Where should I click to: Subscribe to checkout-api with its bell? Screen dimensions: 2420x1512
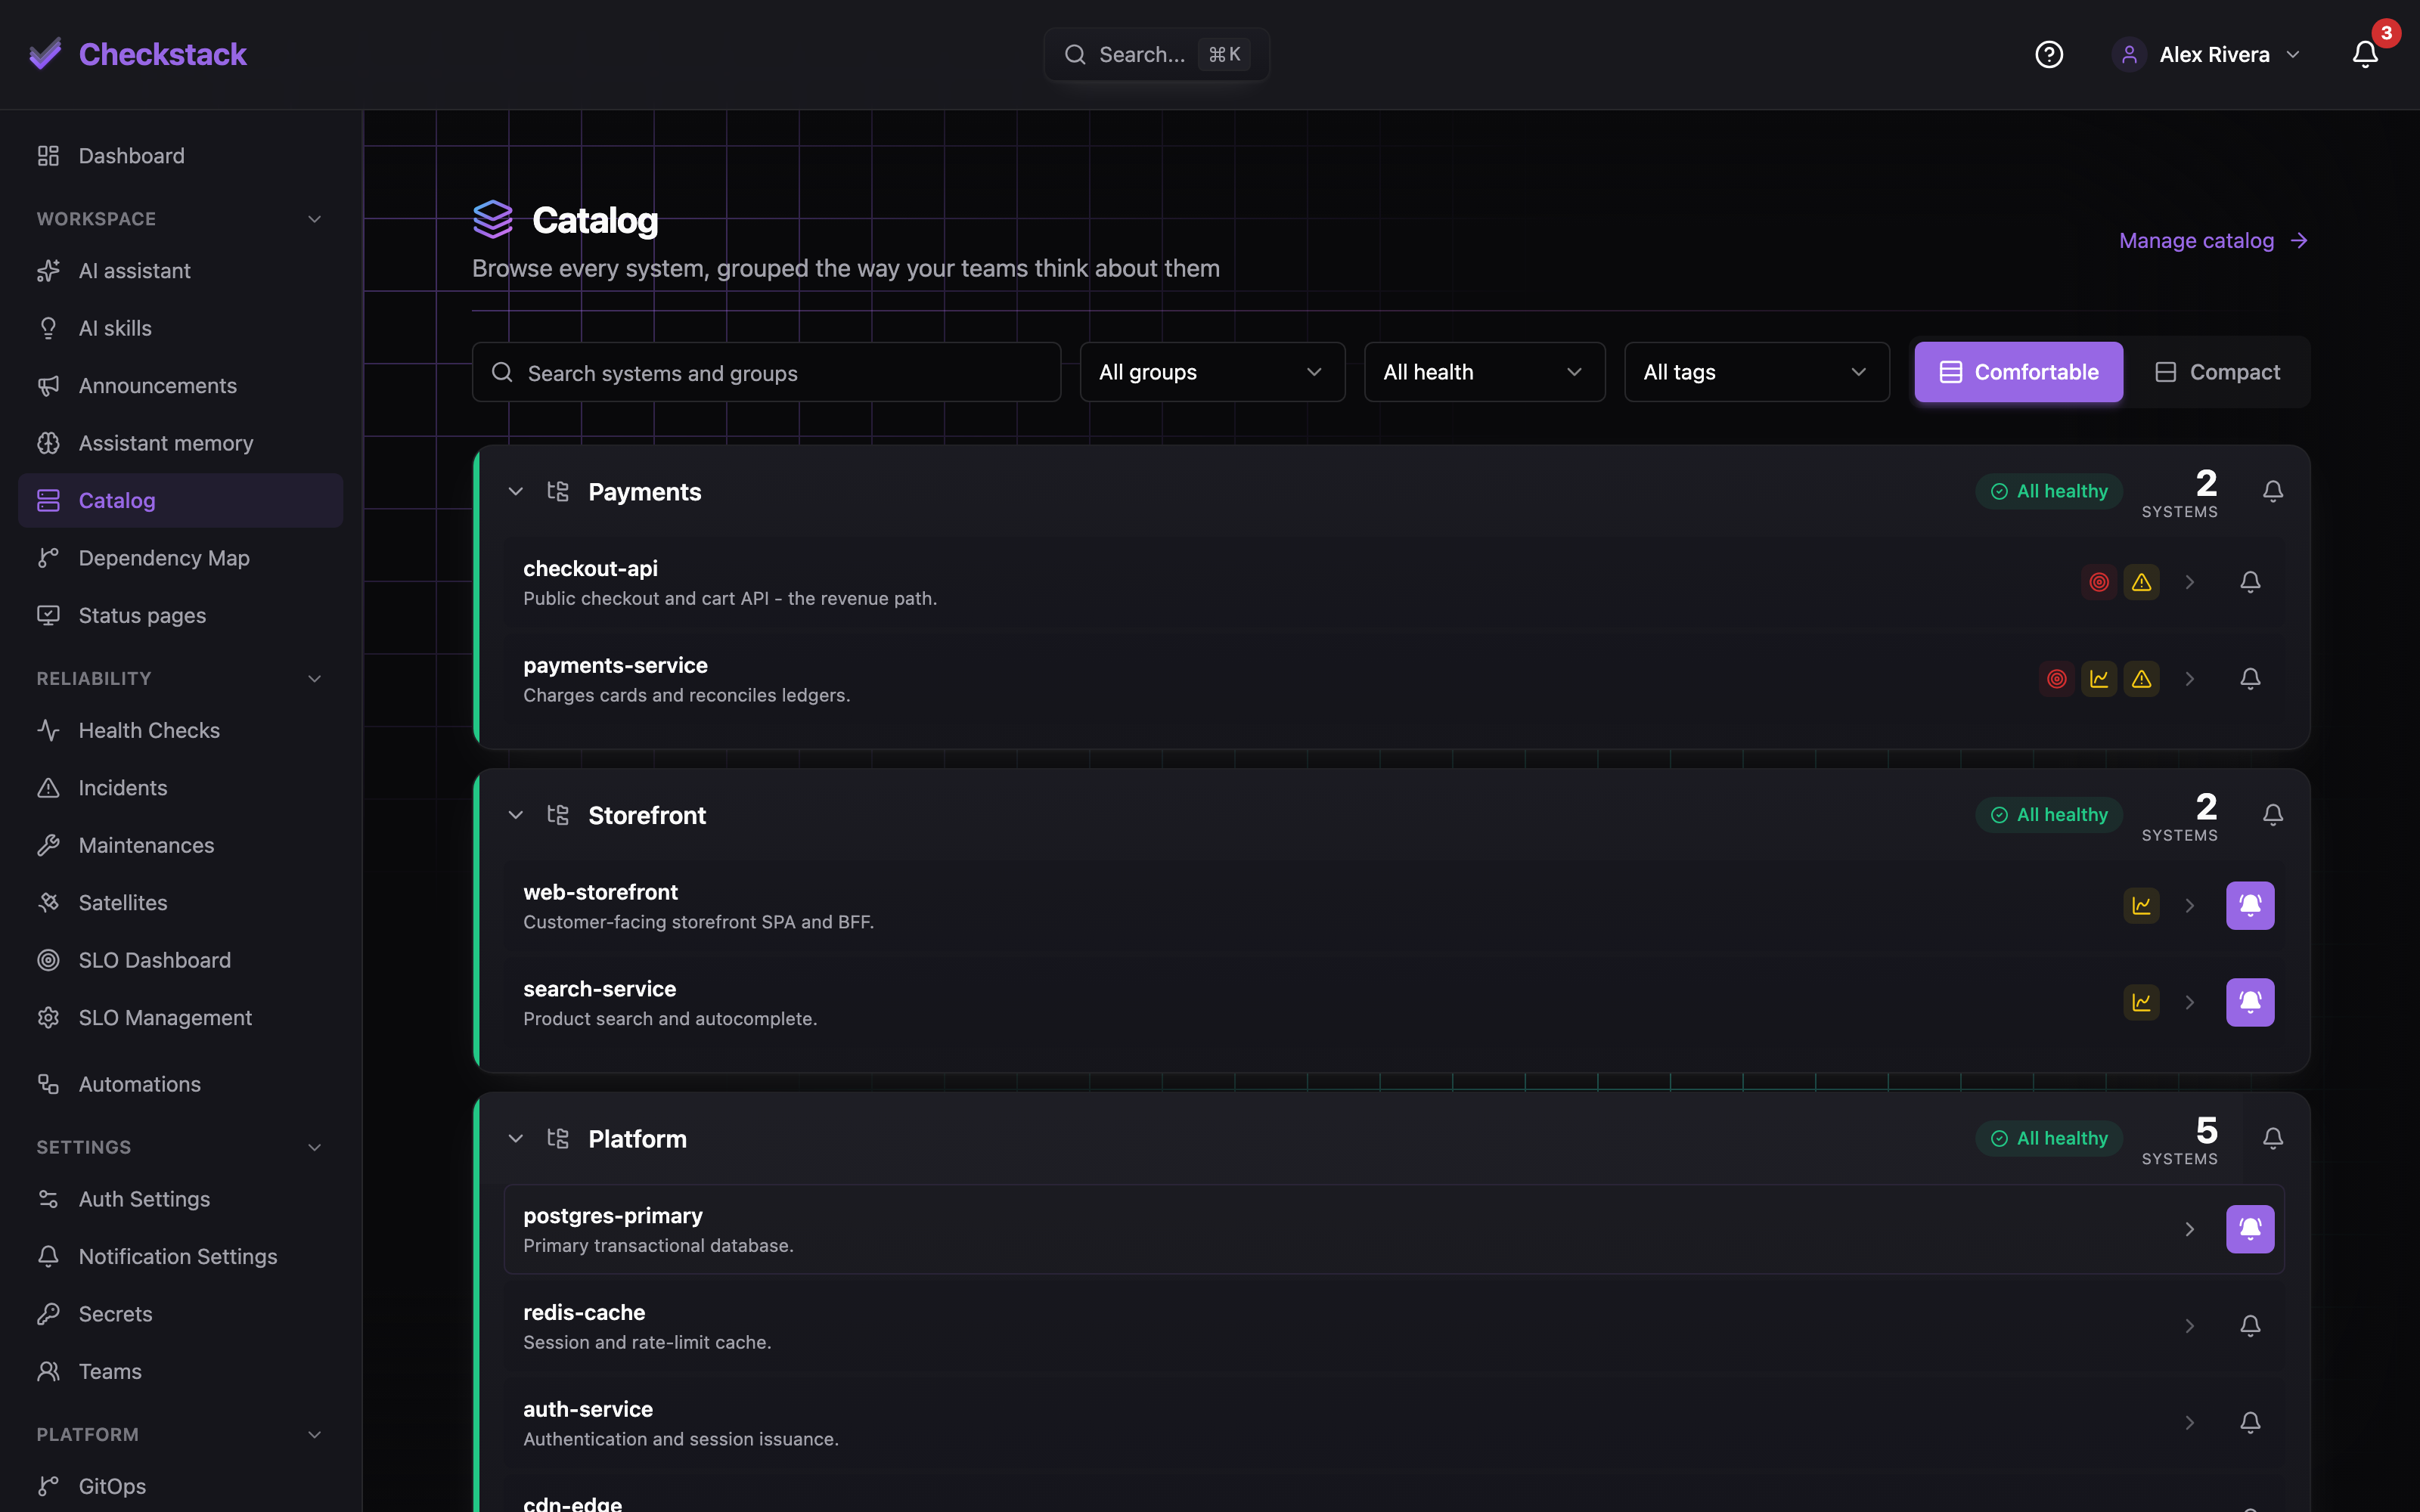point(2250,582)
